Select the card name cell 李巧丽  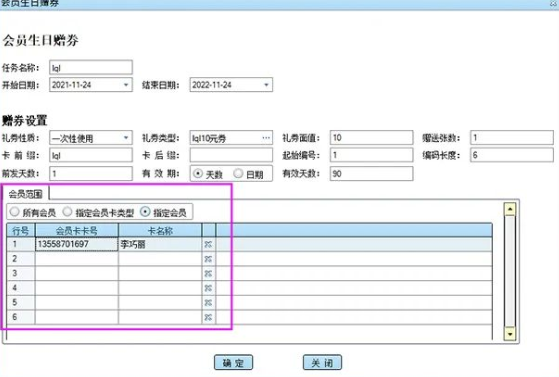click(x=160, y=244)
